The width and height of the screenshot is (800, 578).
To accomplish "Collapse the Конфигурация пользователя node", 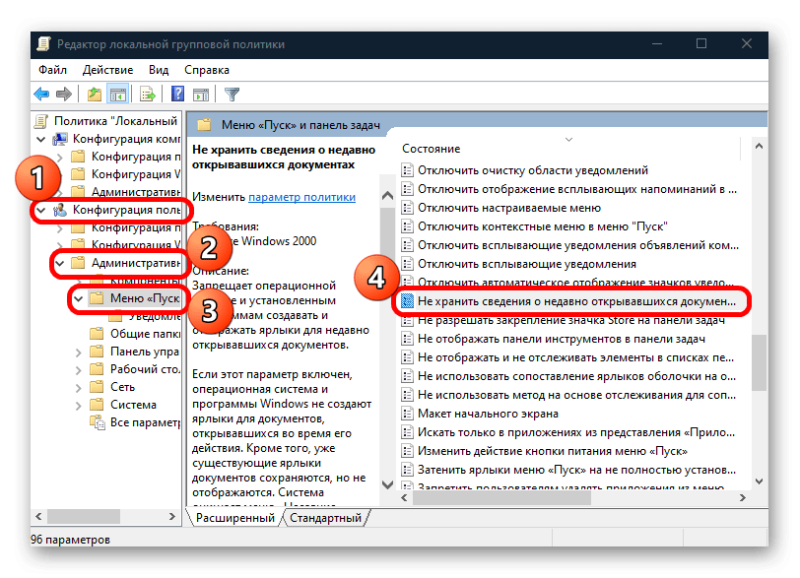I will coord(41,210).
